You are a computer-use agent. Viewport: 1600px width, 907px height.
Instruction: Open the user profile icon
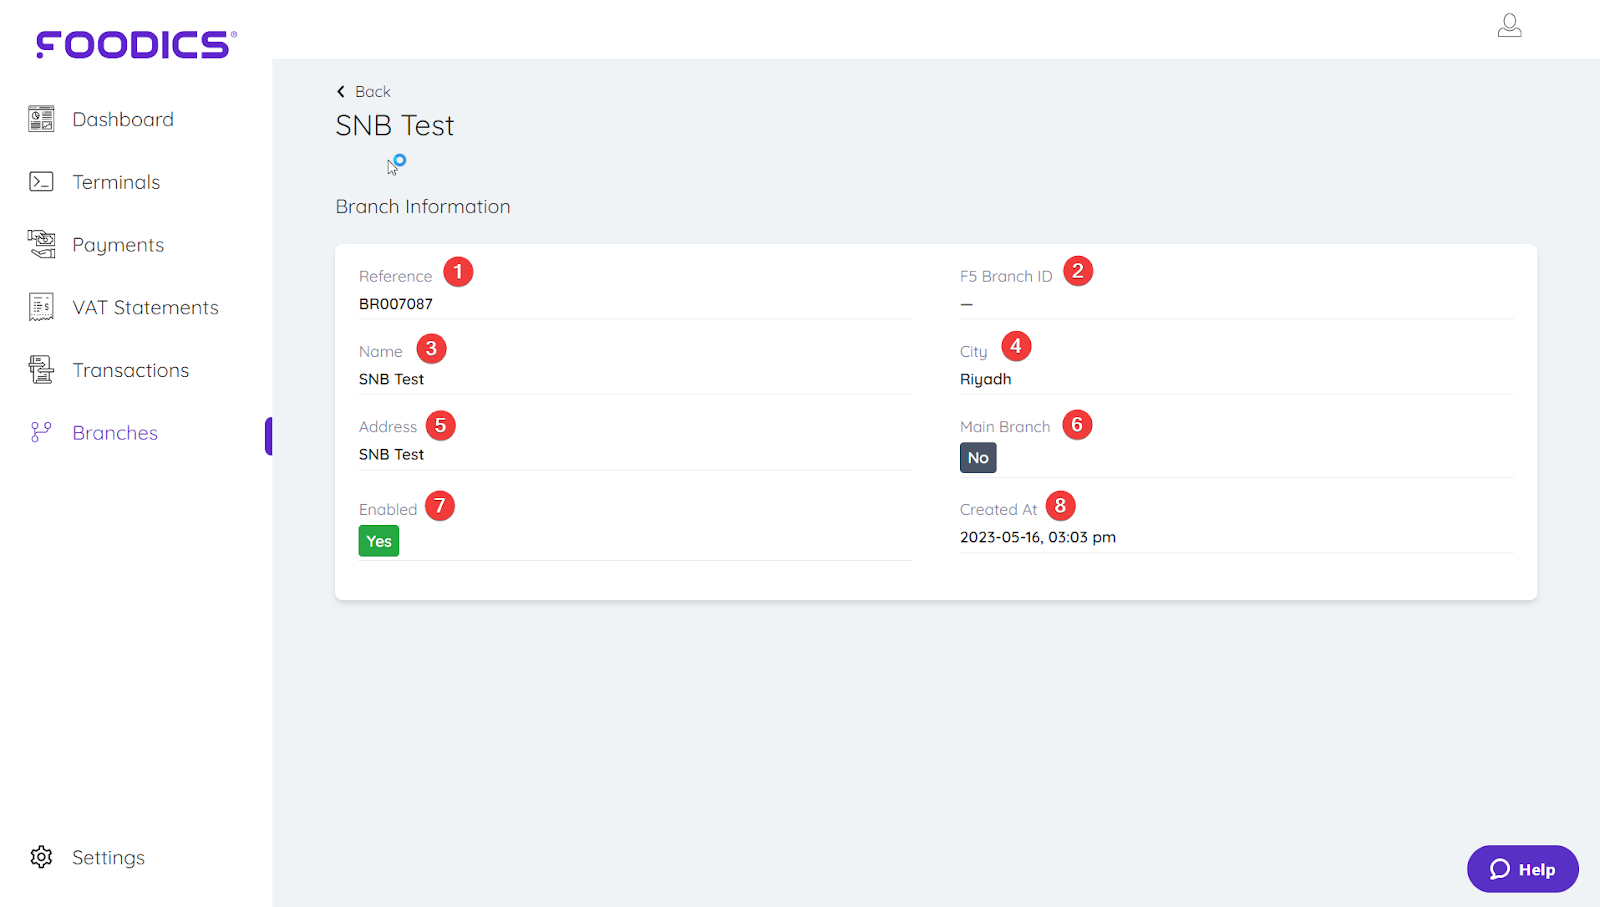(1509, 26)
